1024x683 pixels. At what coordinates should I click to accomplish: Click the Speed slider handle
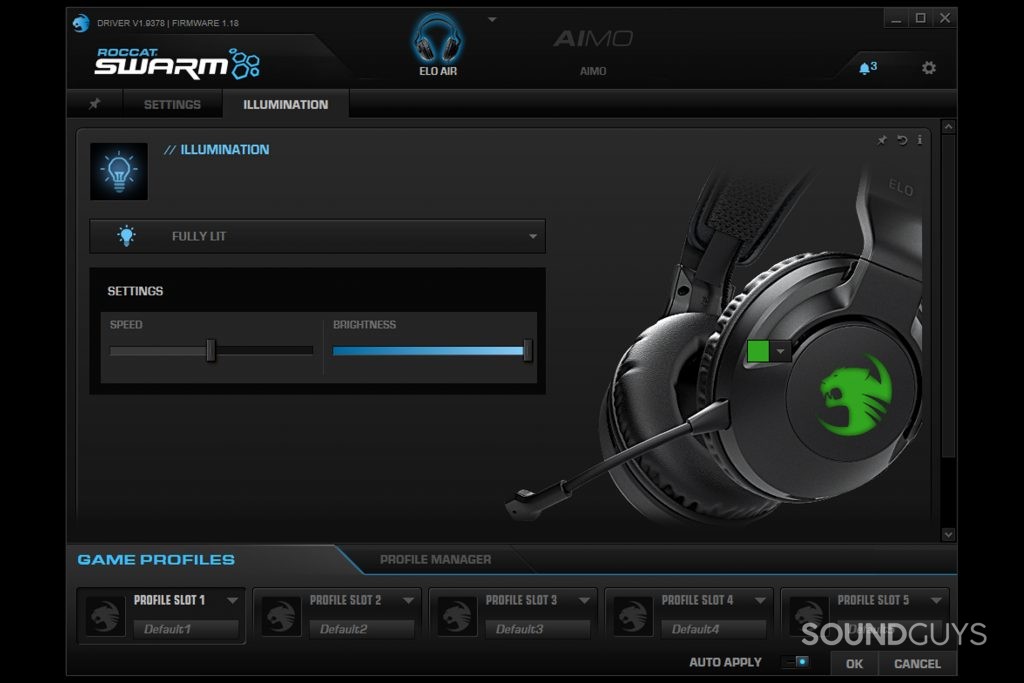[x=210, y=350]
